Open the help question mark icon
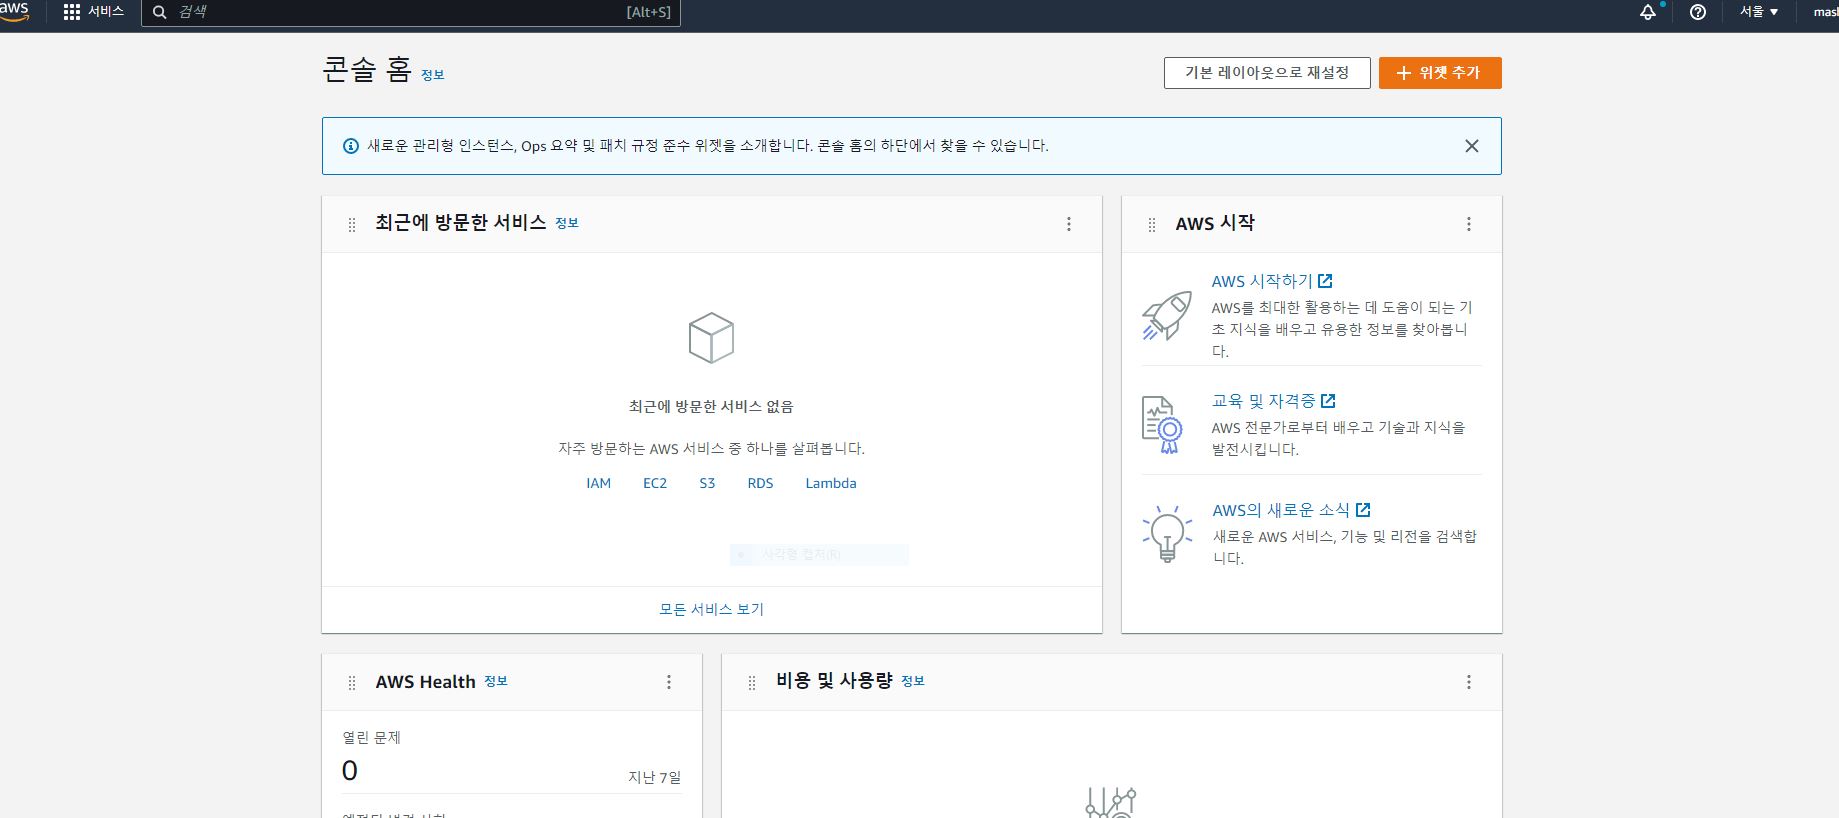The image size is (1839, 818). (1698, 12)
